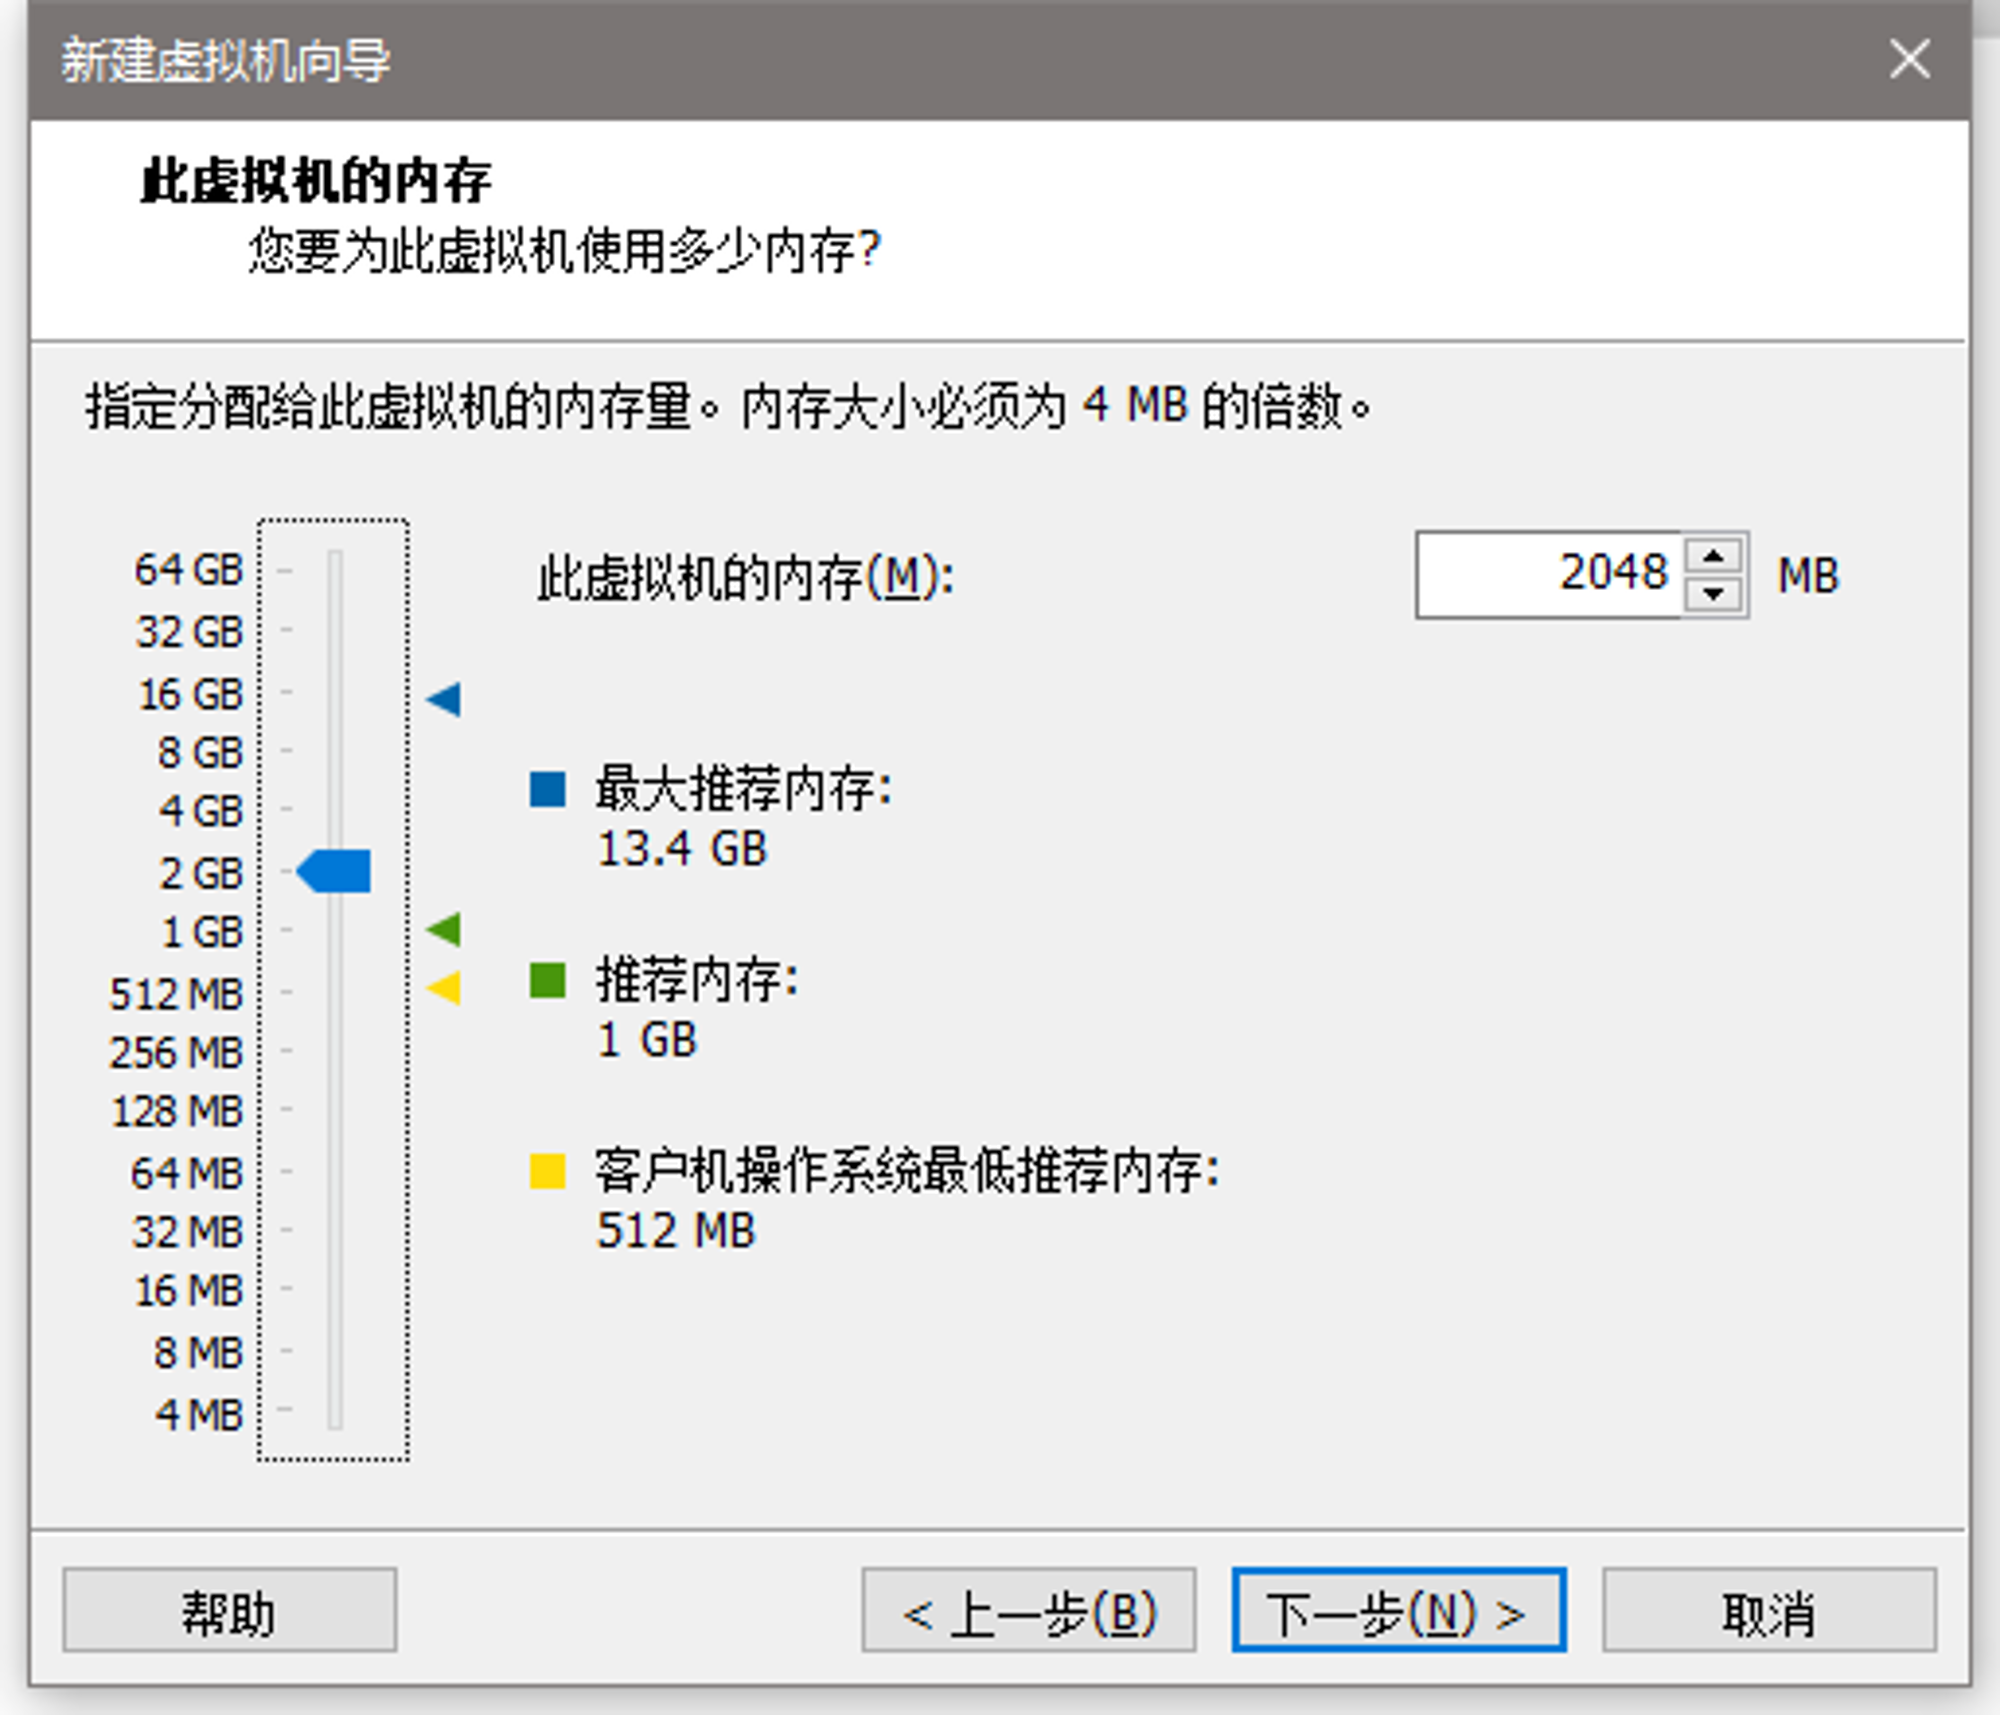Click the memory value field showing 2048
Screen dimensions: 2000x1715
[x=1550, y=575]
